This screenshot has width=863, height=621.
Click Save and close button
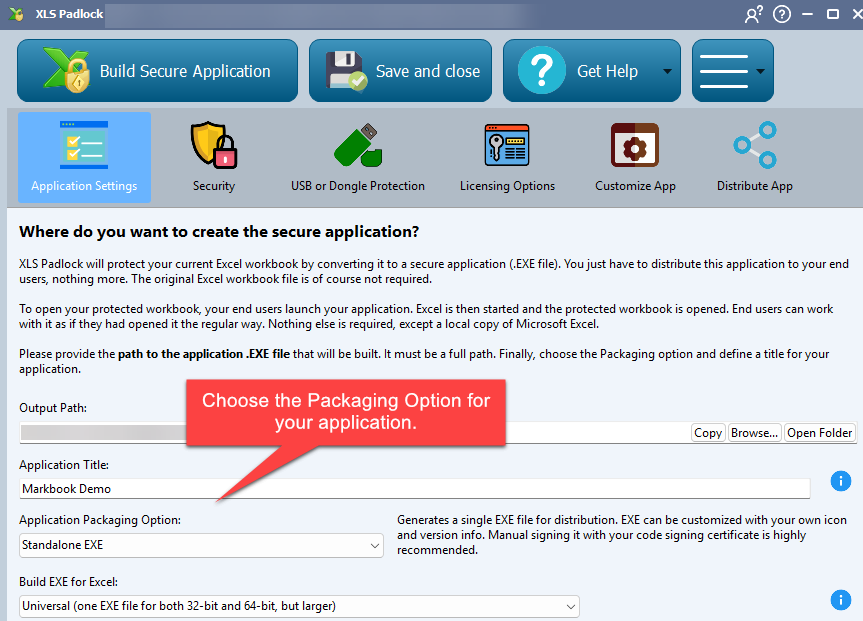[x=400, y=71]
